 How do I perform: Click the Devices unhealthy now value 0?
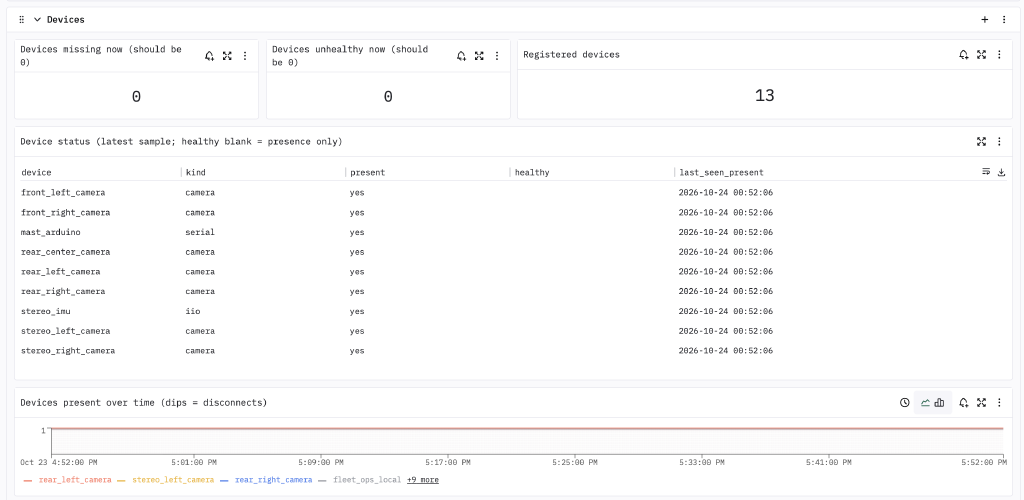[x=388, y=97]
